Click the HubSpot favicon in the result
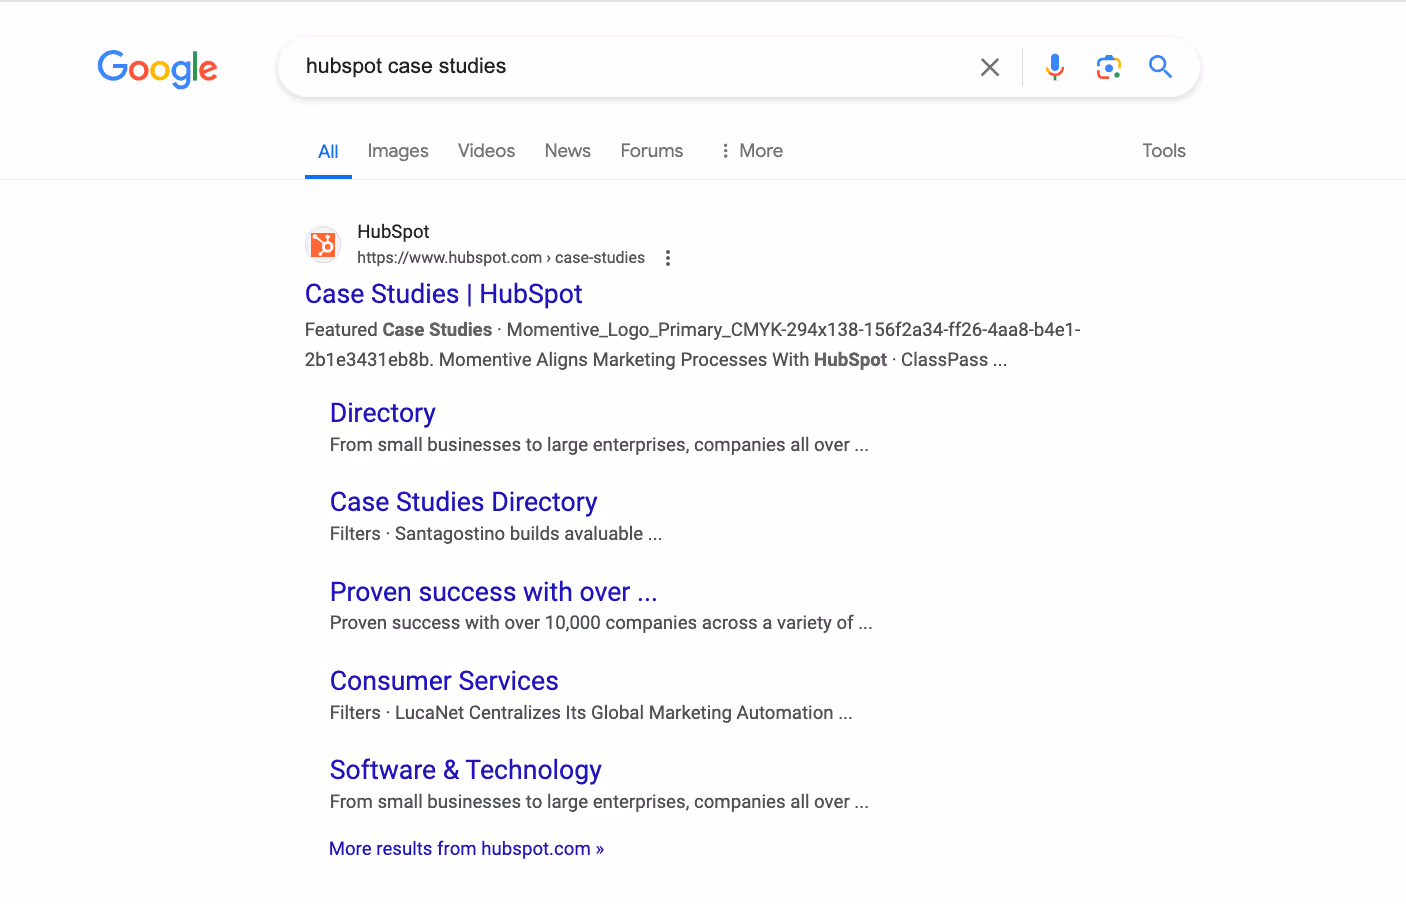The width and height of the screenshot is (1406, 904). click(x=323, y=244)
